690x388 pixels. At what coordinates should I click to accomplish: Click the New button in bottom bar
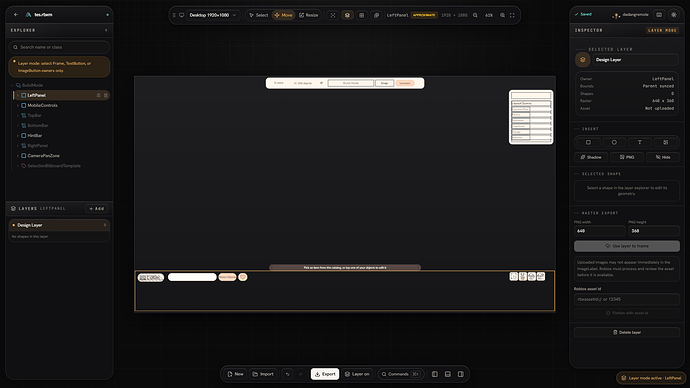[x=235, y=374]
